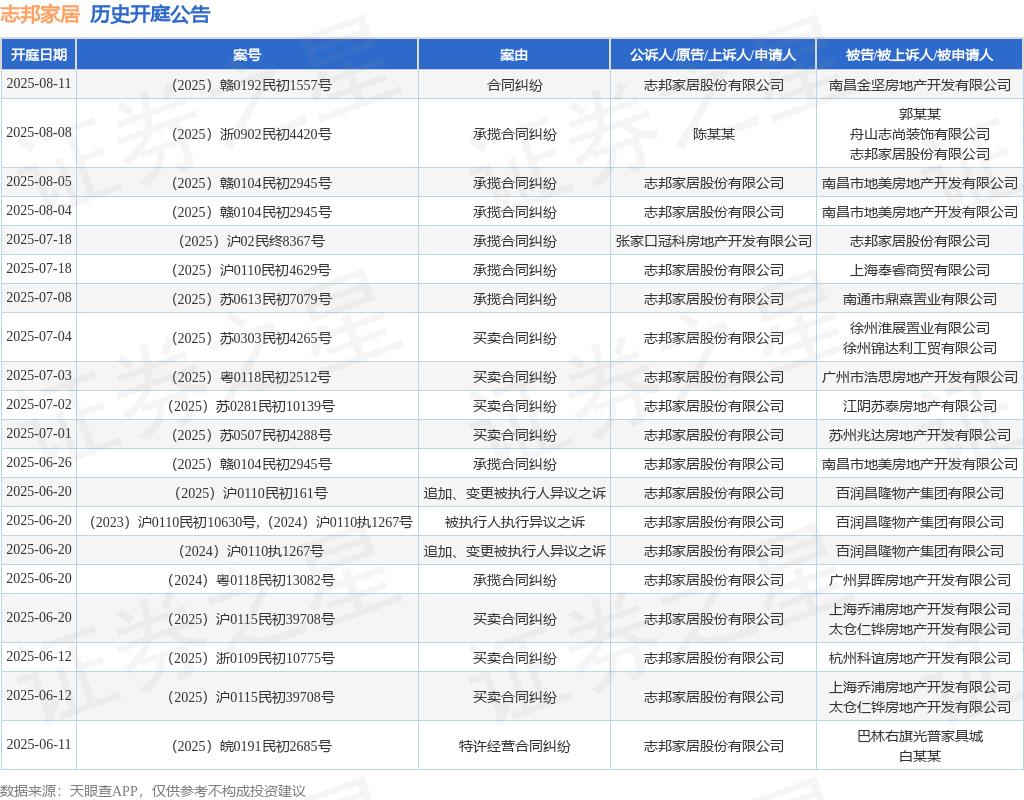Click 广州昇晖房地产开发有限公司 defendant cell
The image size is (1024, 800).
coord(920,580)
